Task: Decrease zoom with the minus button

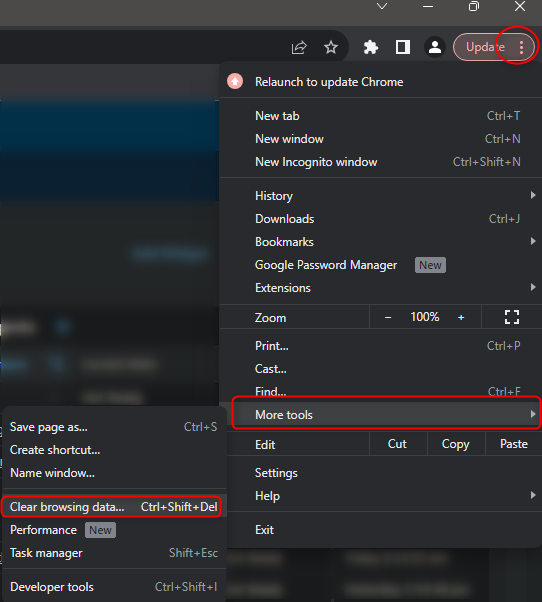Action: [388, 318]
